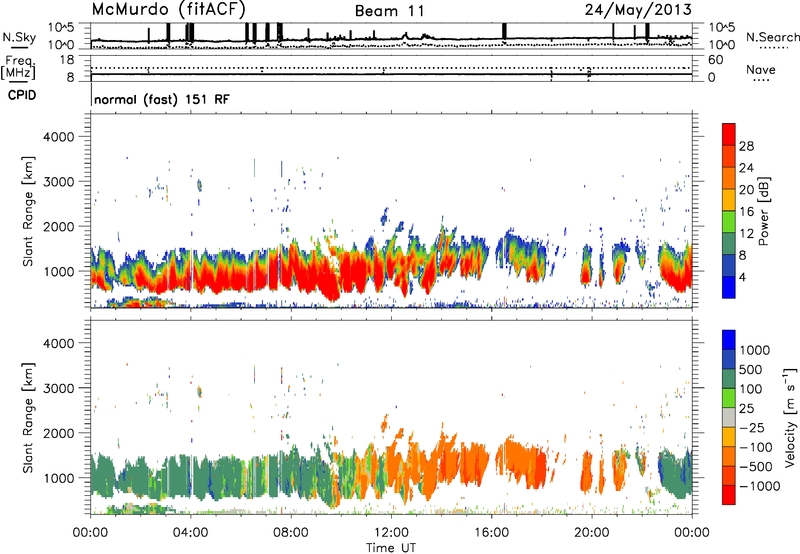
Task: Select the 'normal (fast) 151 RF' text
Action: (162, 99)
